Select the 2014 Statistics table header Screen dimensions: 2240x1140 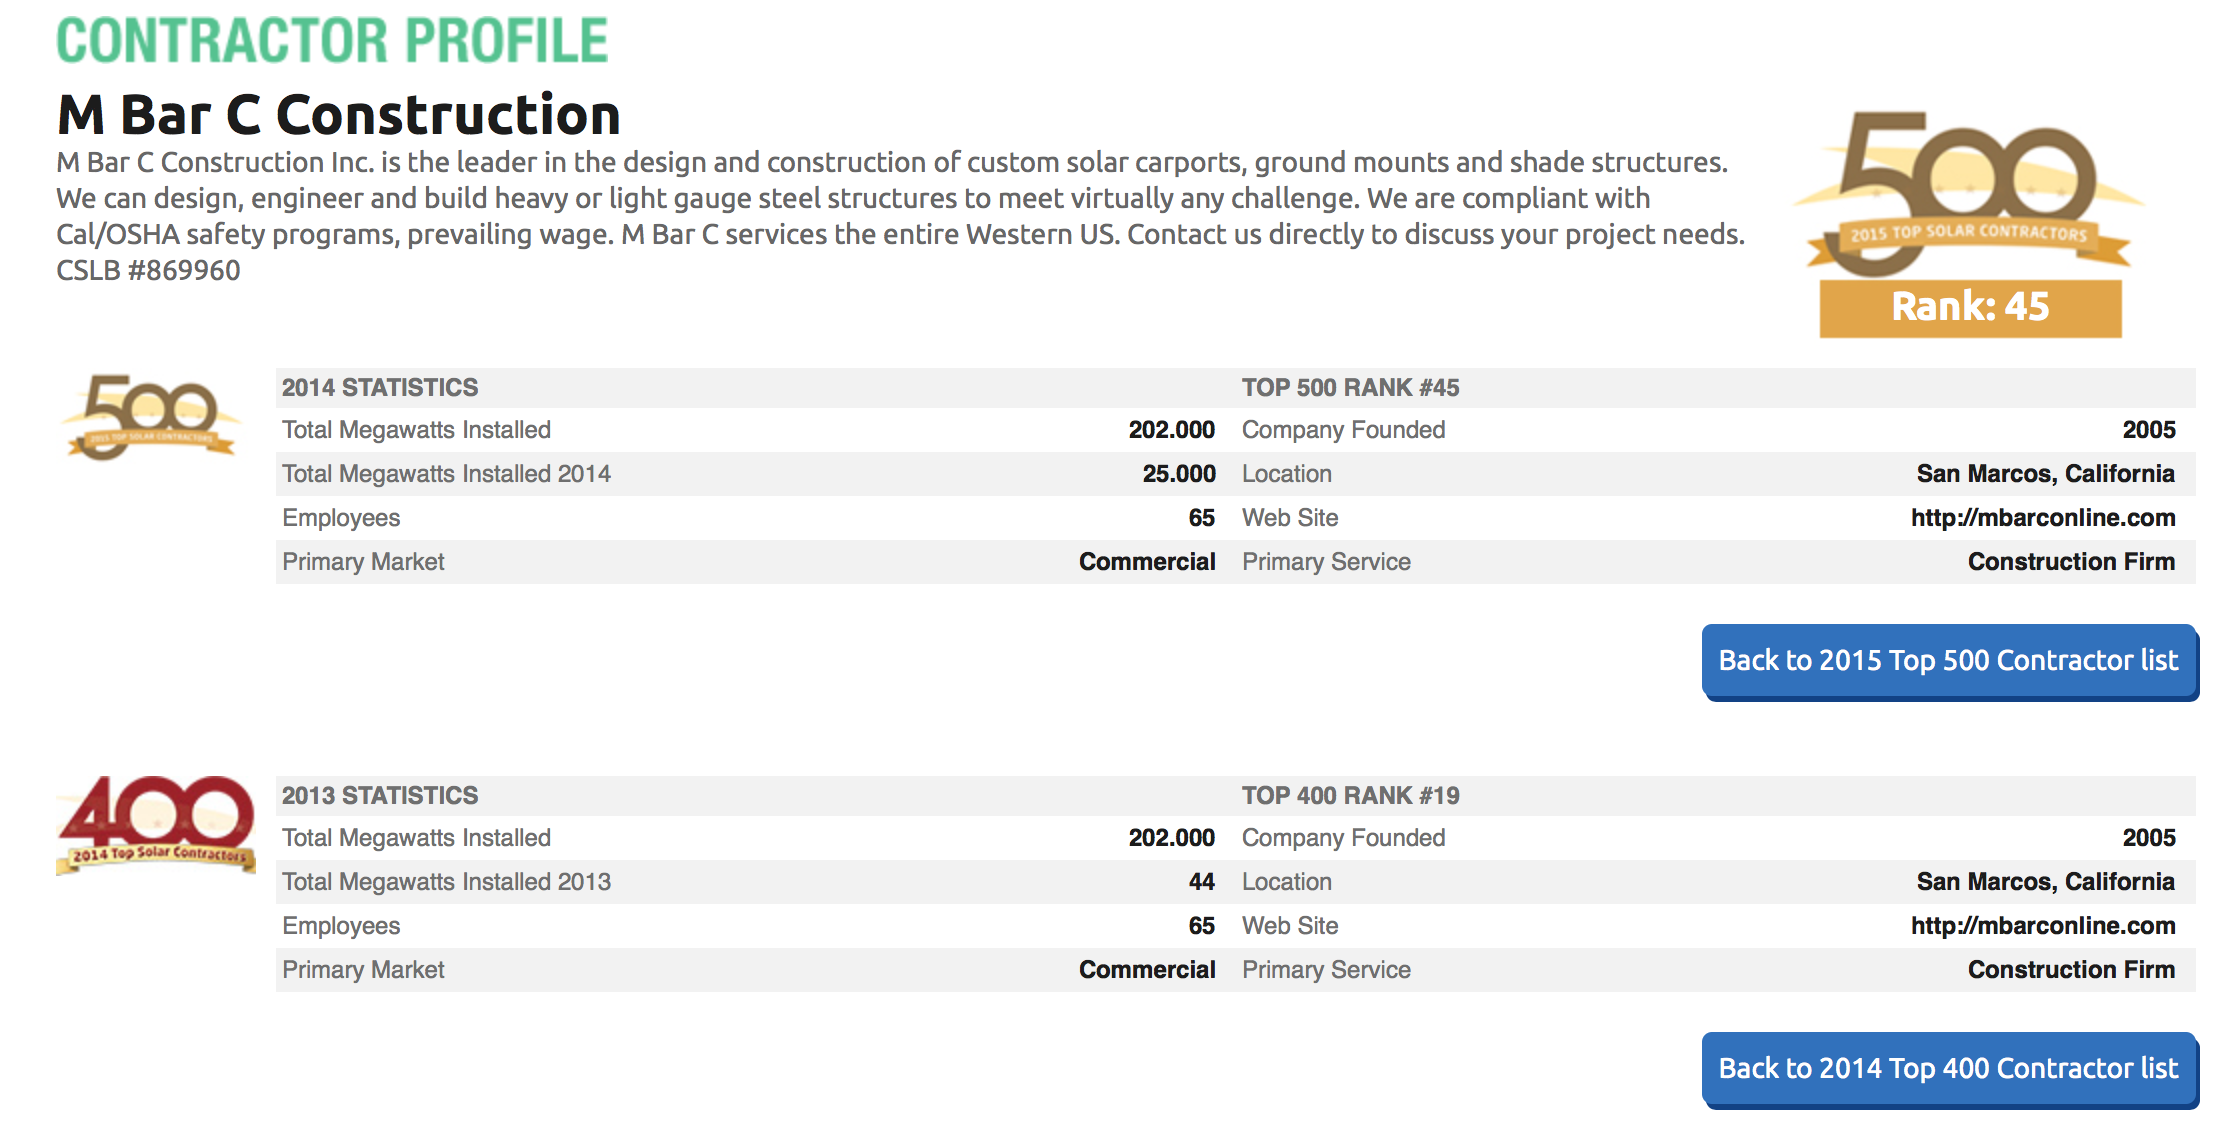point(380,388)
